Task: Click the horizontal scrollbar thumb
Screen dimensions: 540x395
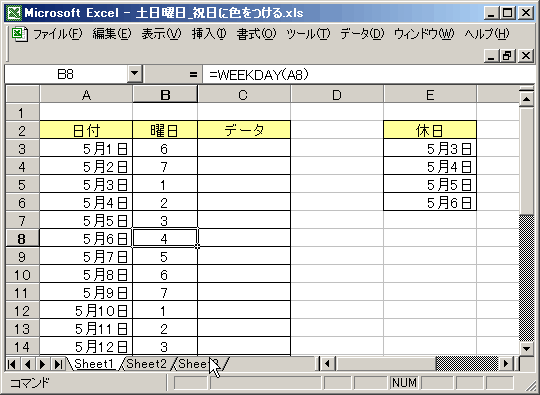Action: click(x=386, y=364)
